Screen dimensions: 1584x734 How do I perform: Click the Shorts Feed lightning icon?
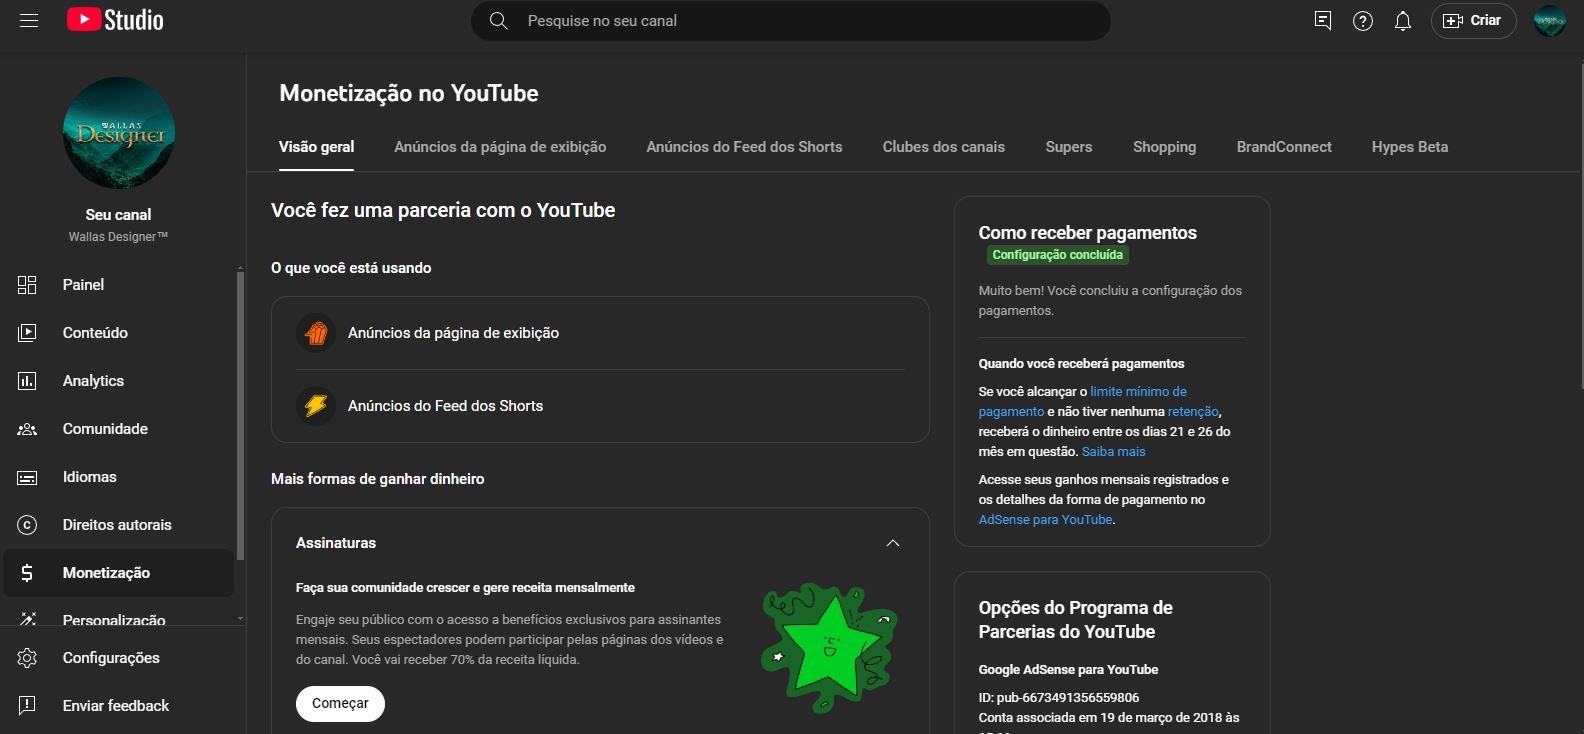point(316,406)
